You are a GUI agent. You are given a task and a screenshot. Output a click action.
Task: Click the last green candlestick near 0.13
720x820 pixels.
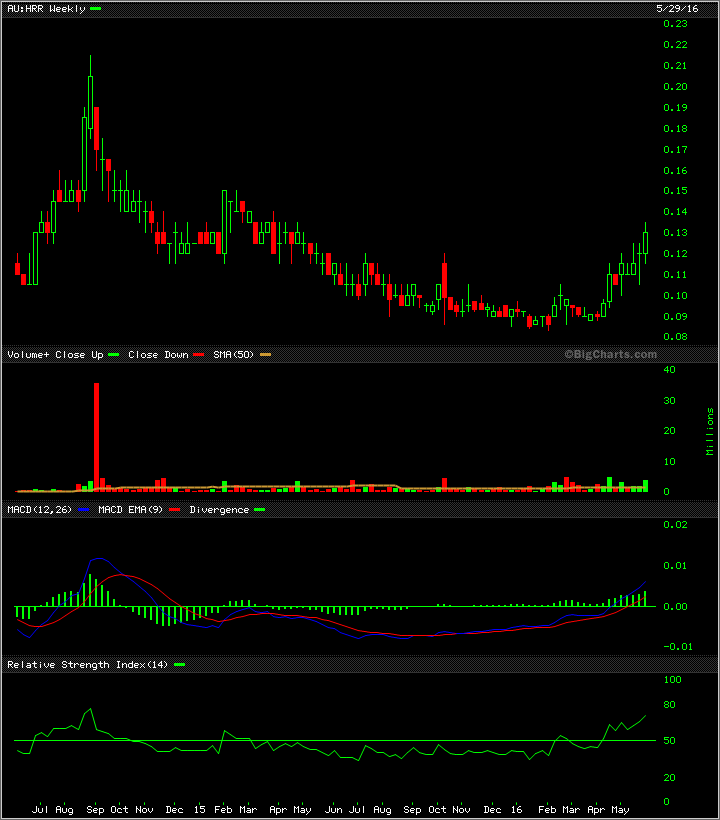(645, 243)
